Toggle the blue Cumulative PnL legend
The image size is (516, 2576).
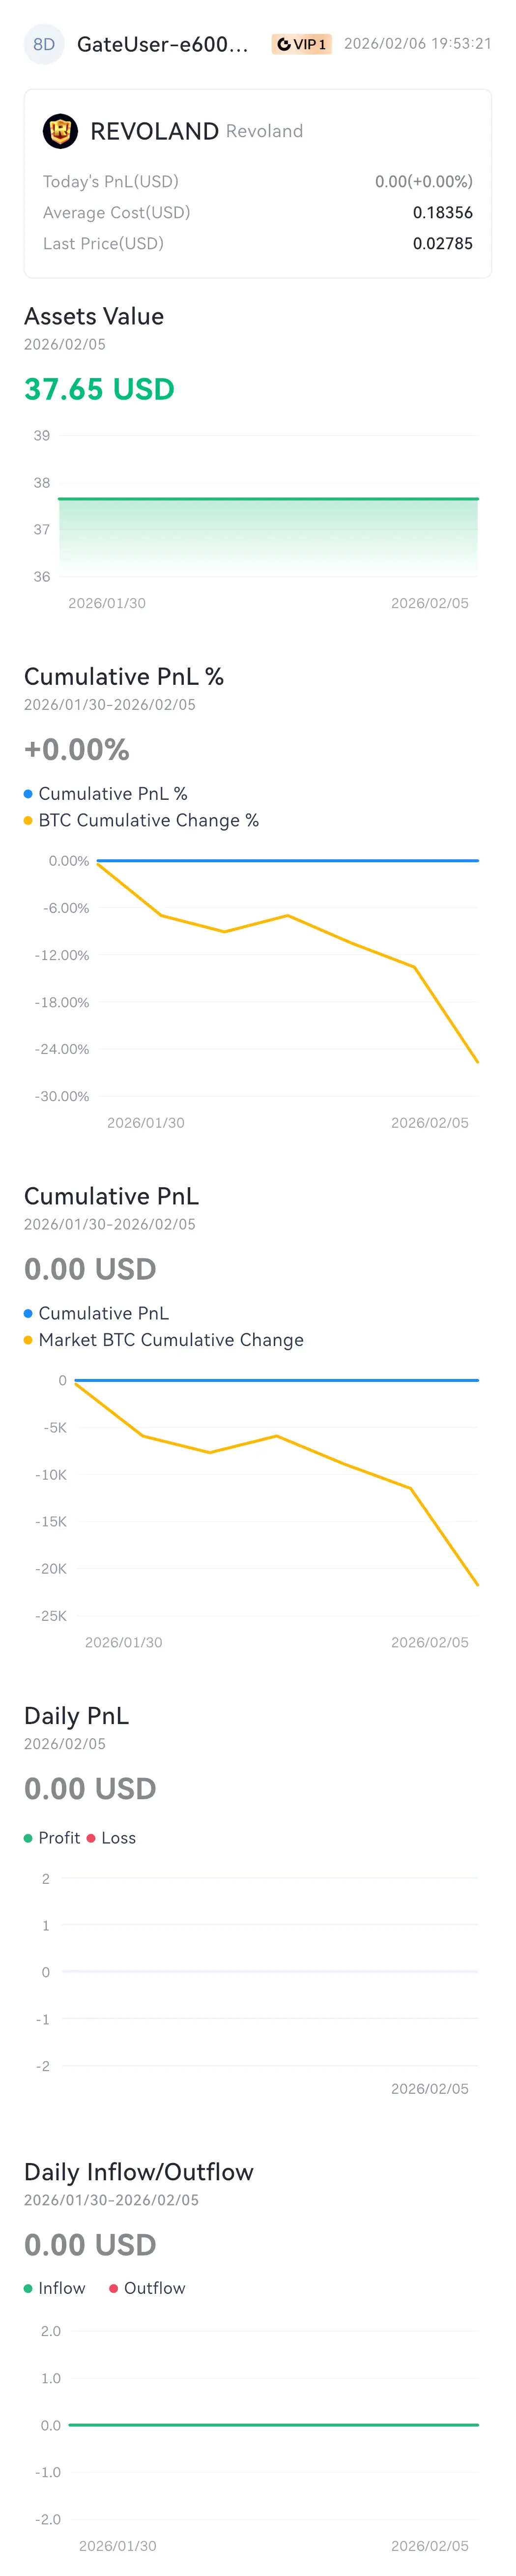click(x=96, y=1313)
